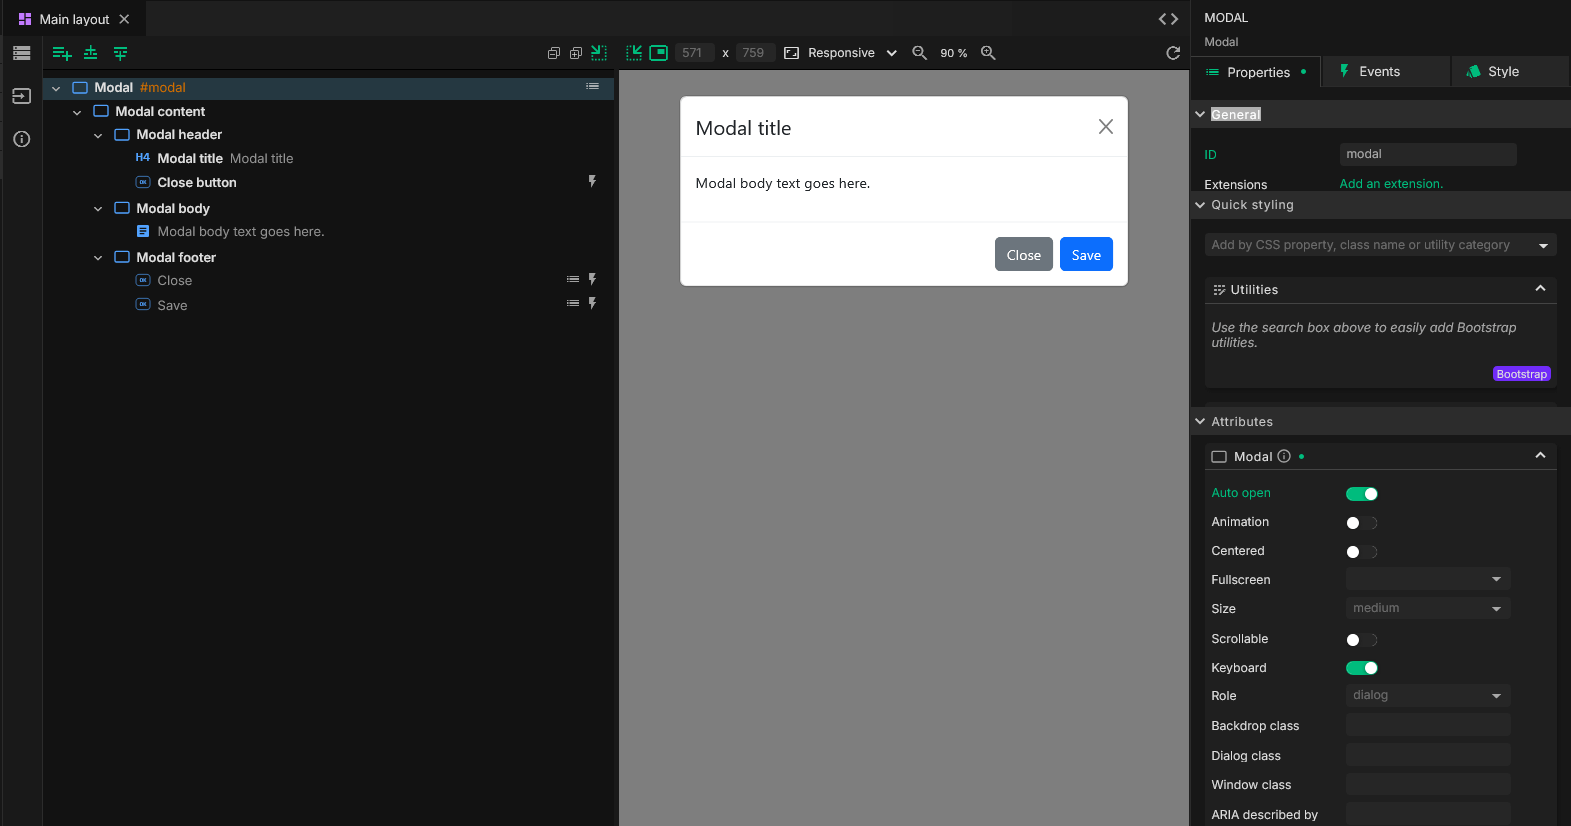
Task: Collapse the Modal #modal tree node
Action: pos(56,88)
